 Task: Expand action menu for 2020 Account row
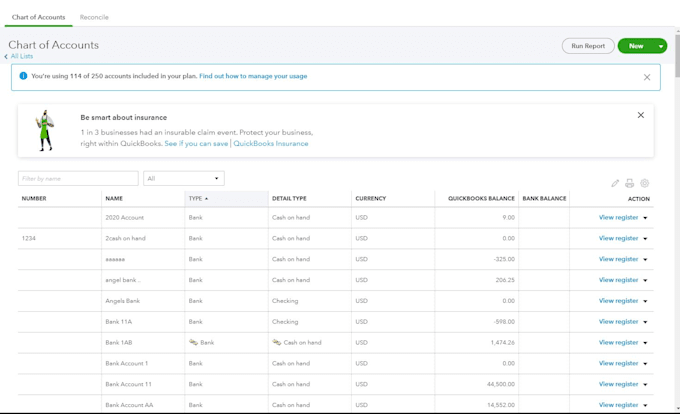pos(645,218)
